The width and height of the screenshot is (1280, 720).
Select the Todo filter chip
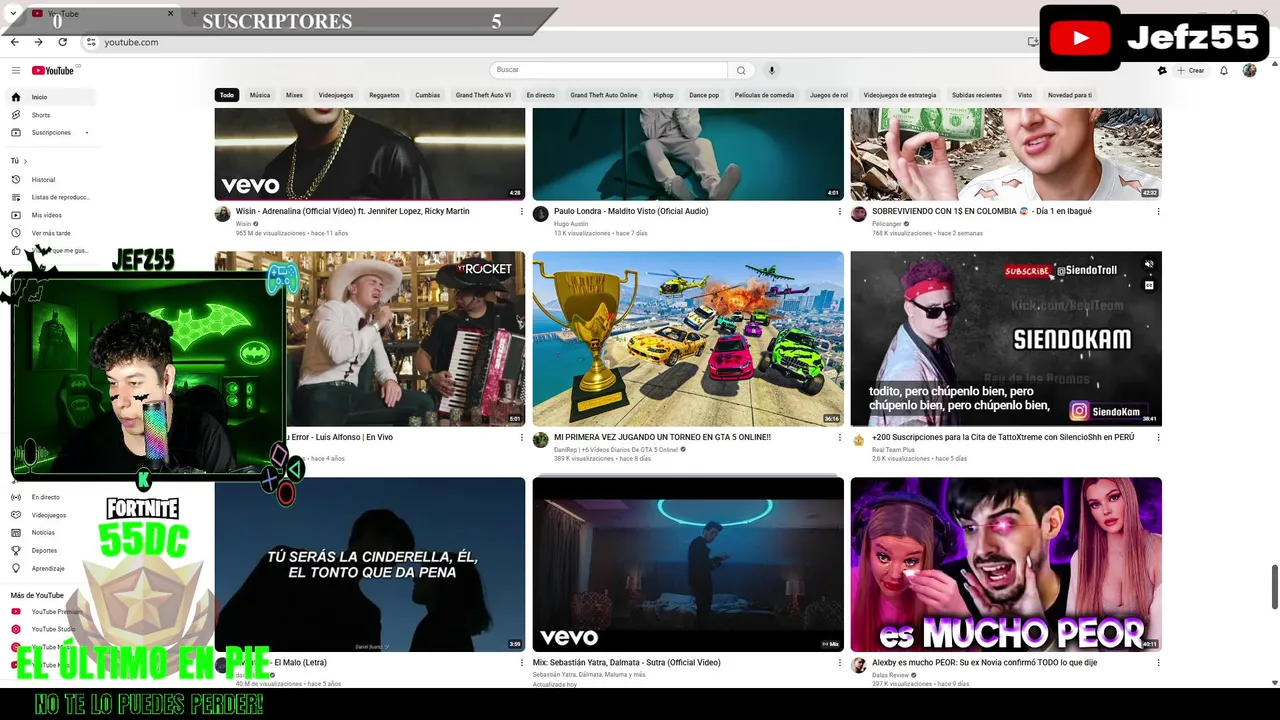point(227,95)
